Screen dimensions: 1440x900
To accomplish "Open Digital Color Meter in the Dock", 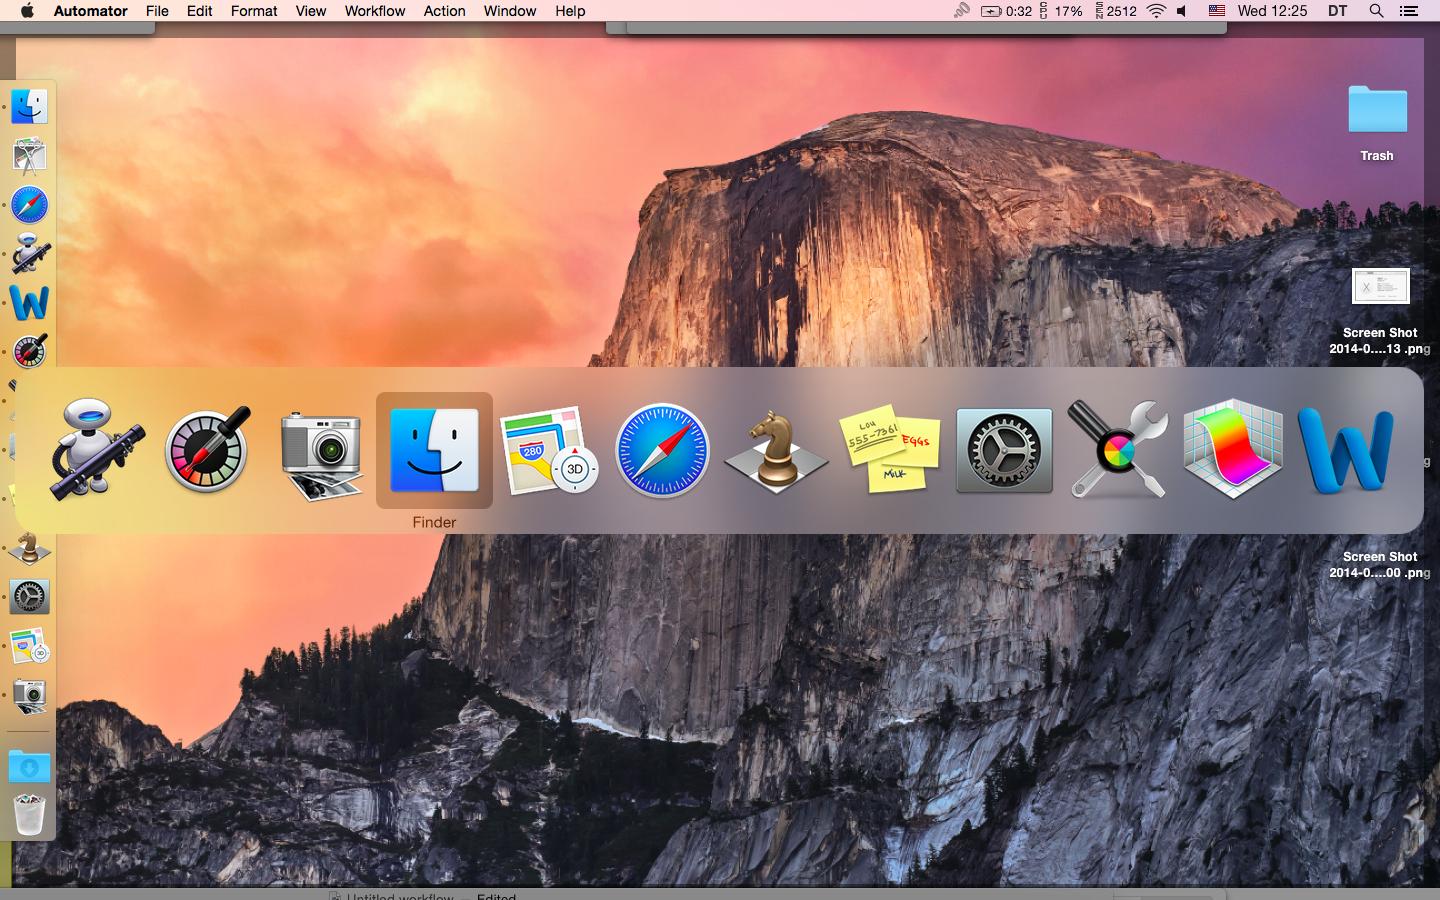I will point(30,350).
